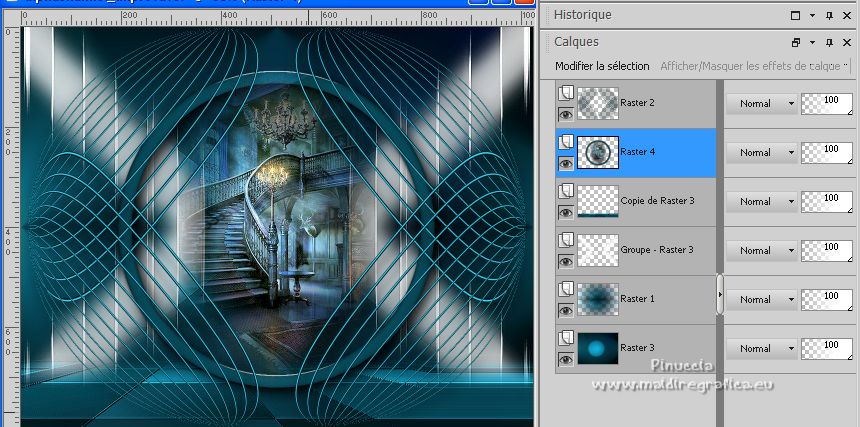Click vertical ruler beside the canvas
Viewport: 860px width, 427px height.
click(12, 226)
